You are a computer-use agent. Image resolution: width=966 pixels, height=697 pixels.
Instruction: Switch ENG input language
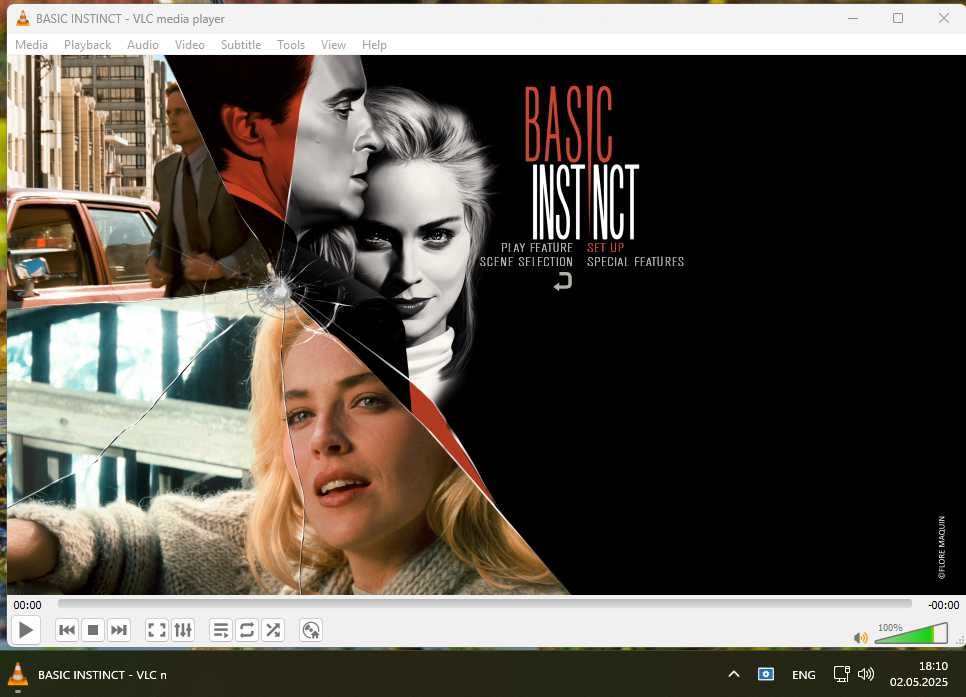pos(803,675)
